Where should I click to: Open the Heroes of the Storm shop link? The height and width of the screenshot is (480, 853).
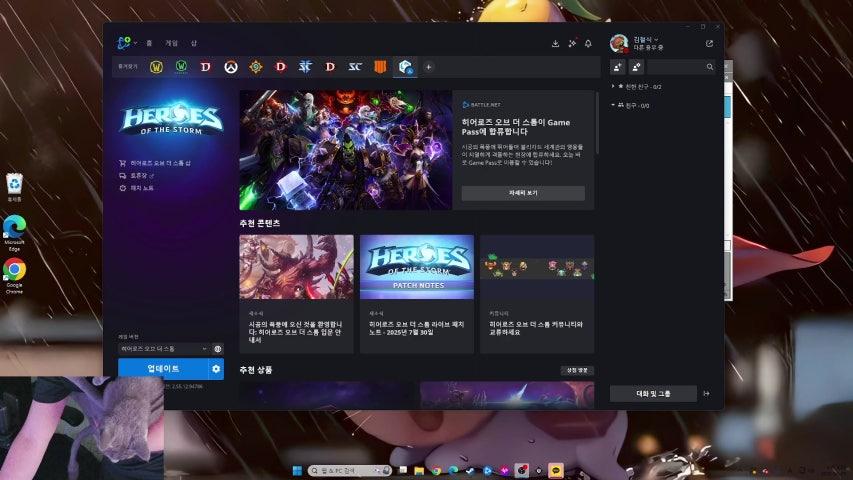click(x=155, y=163)
